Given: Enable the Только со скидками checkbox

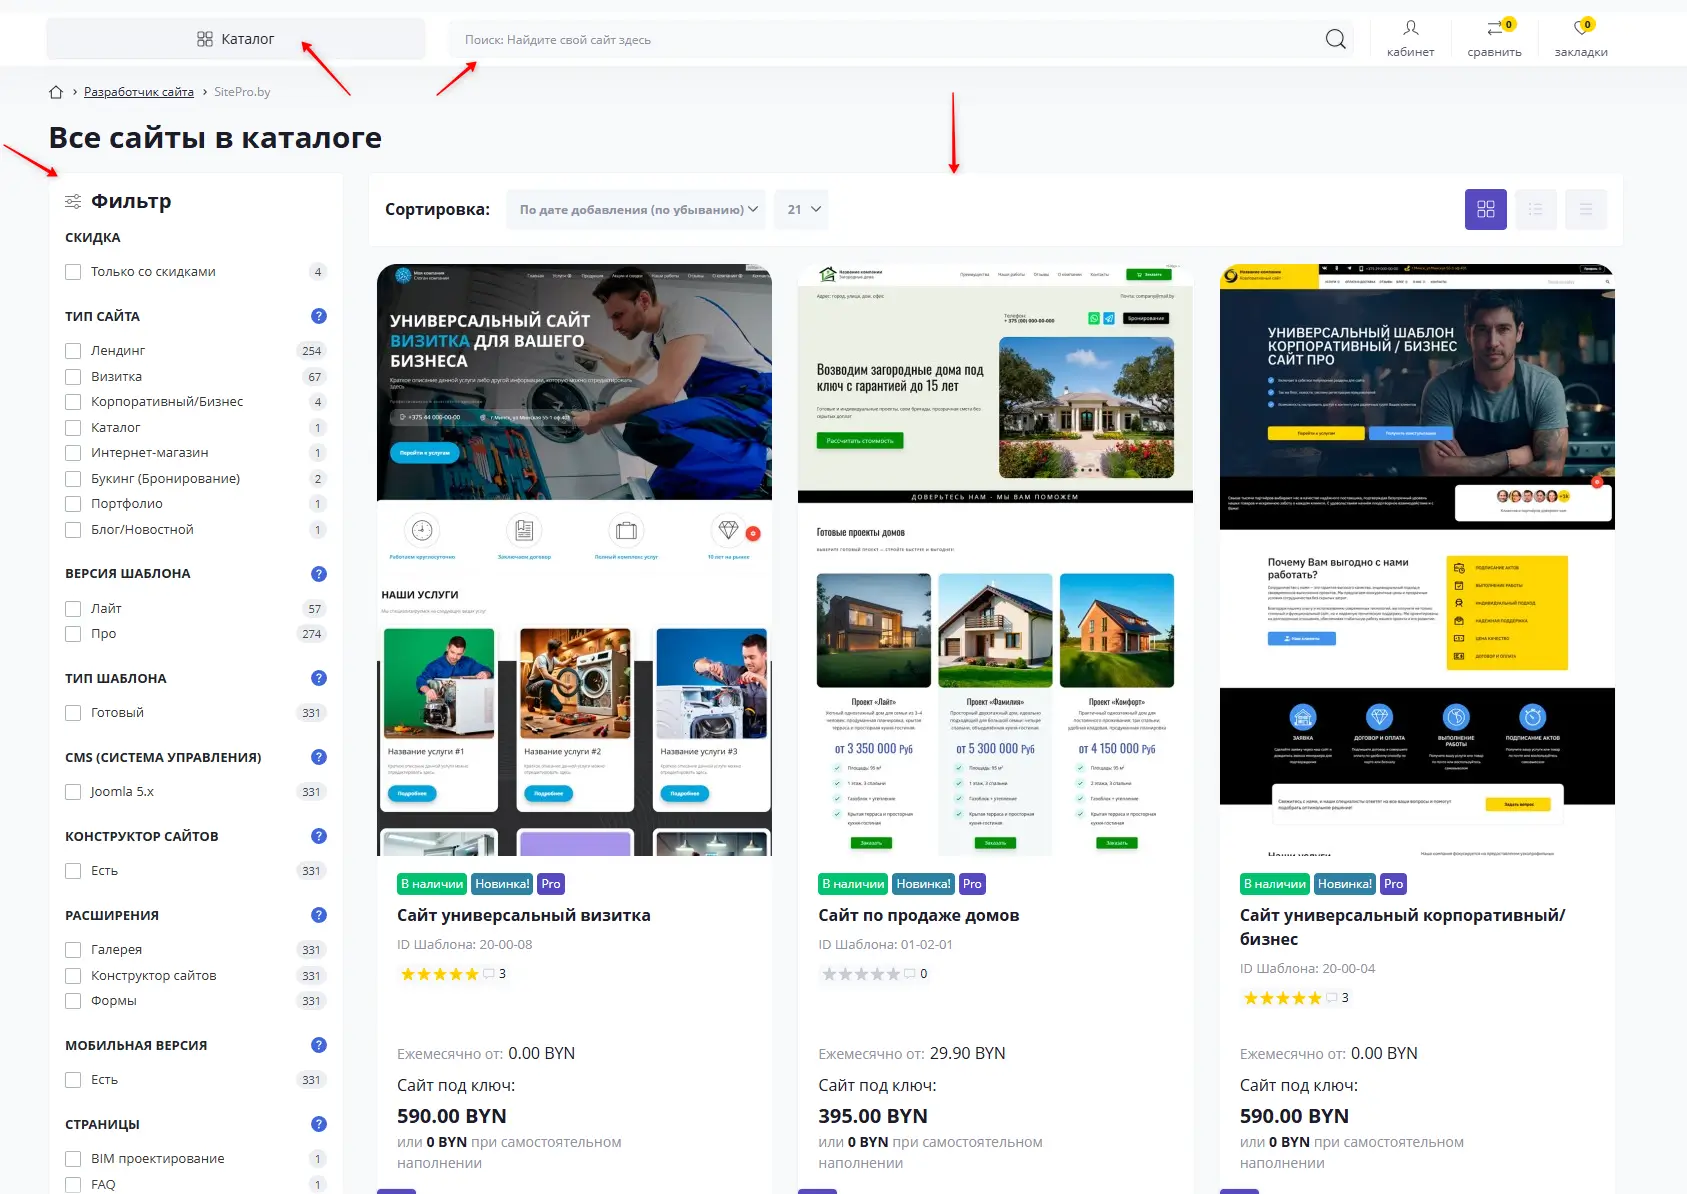Looking at the screenshot, I should pyautogui.click(x=73, y=272).
